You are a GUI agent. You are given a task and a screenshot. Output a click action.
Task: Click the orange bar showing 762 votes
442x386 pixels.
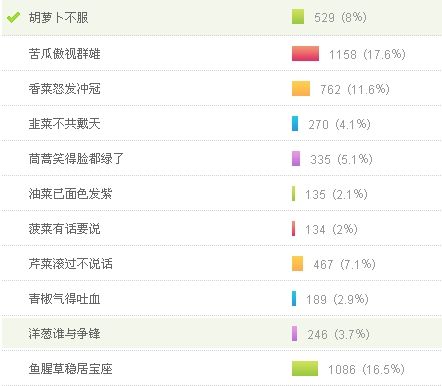coord(301,89)
